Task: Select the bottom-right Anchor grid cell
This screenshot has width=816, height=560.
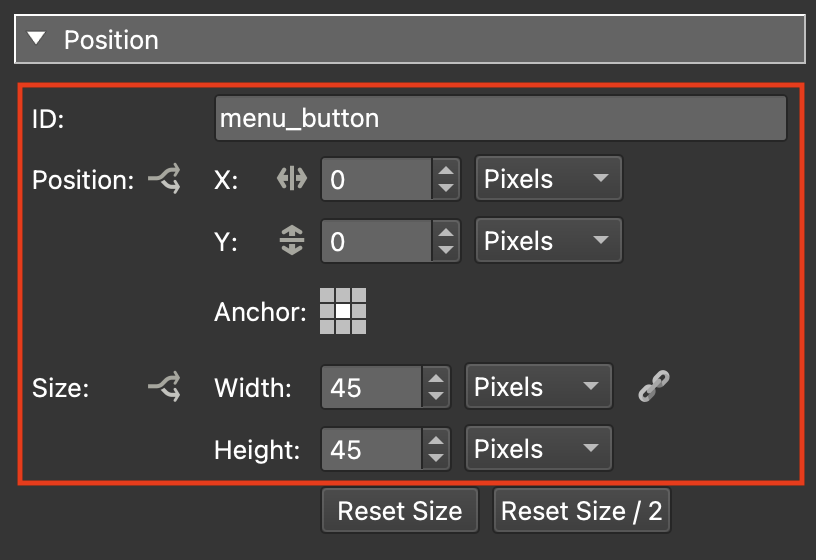Action: pos(358,326)
